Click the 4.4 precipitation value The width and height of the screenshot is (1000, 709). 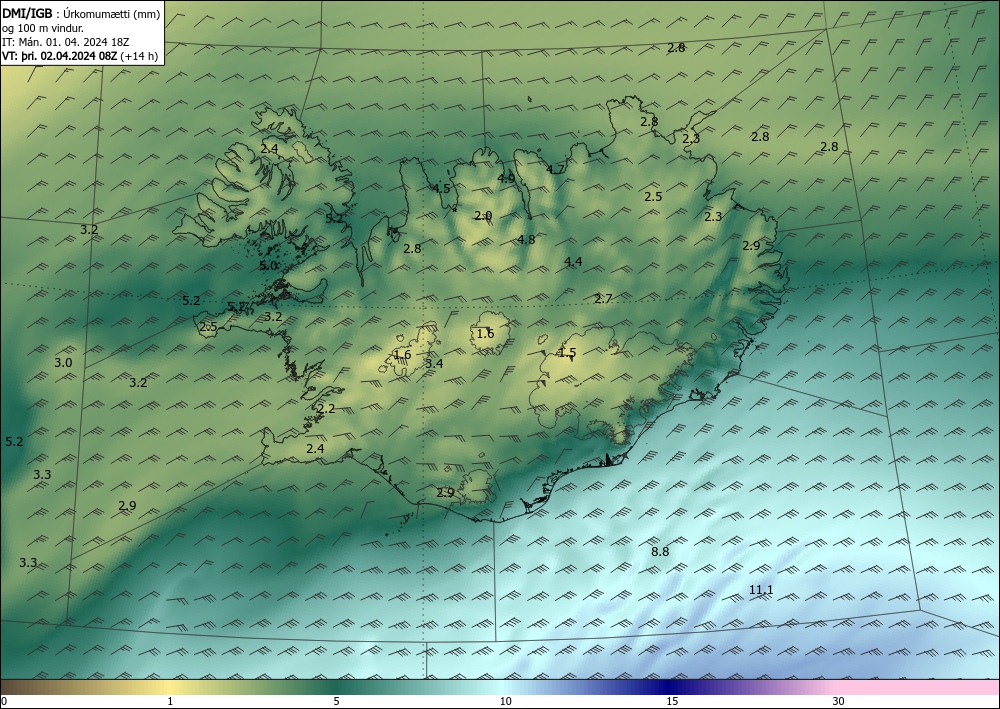[573, 261]
